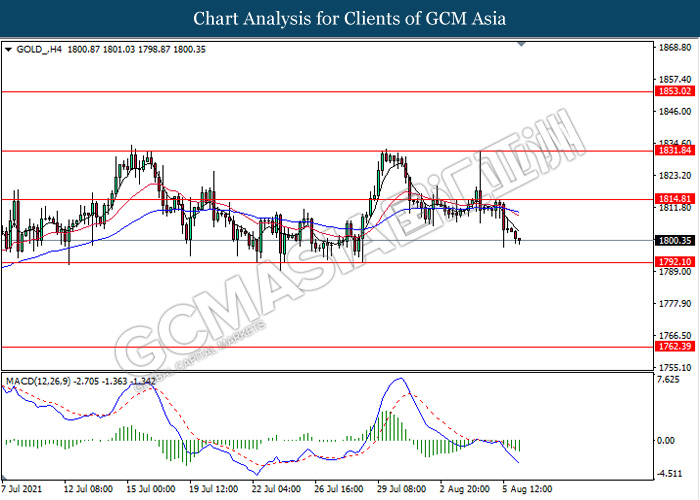
Task: Click the 0.00 MACD axis value
Action: tap(666, 441)
